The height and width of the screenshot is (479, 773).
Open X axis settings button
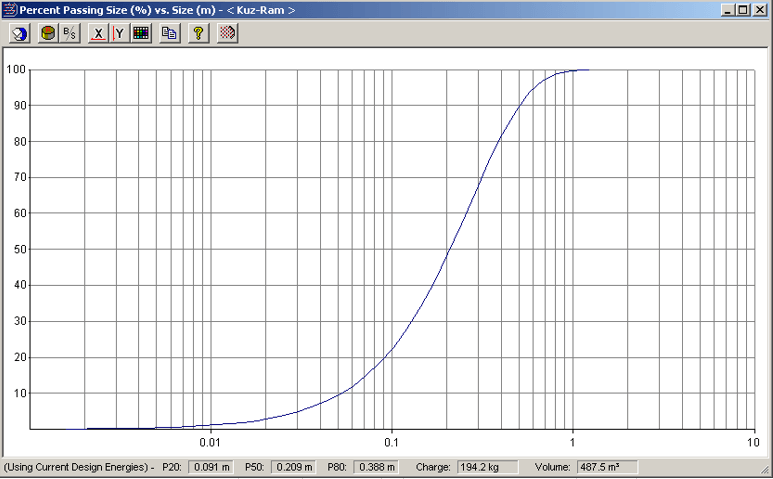tap(98, 33)
